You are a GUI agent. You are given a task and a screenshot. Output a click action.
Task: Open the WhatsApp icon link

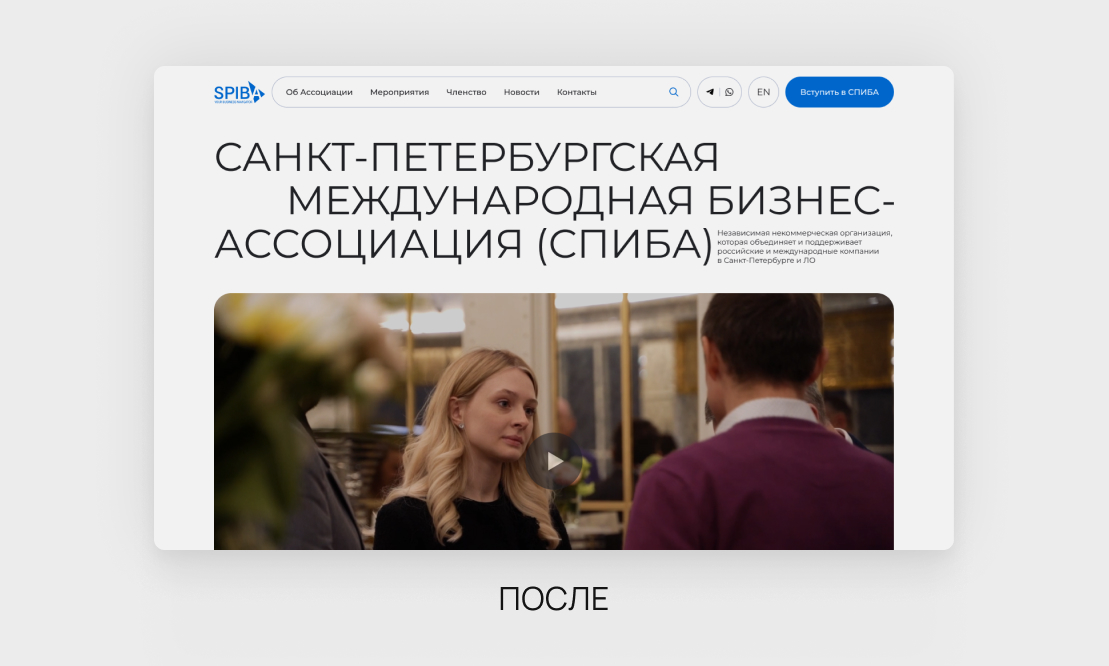[729, 92]
